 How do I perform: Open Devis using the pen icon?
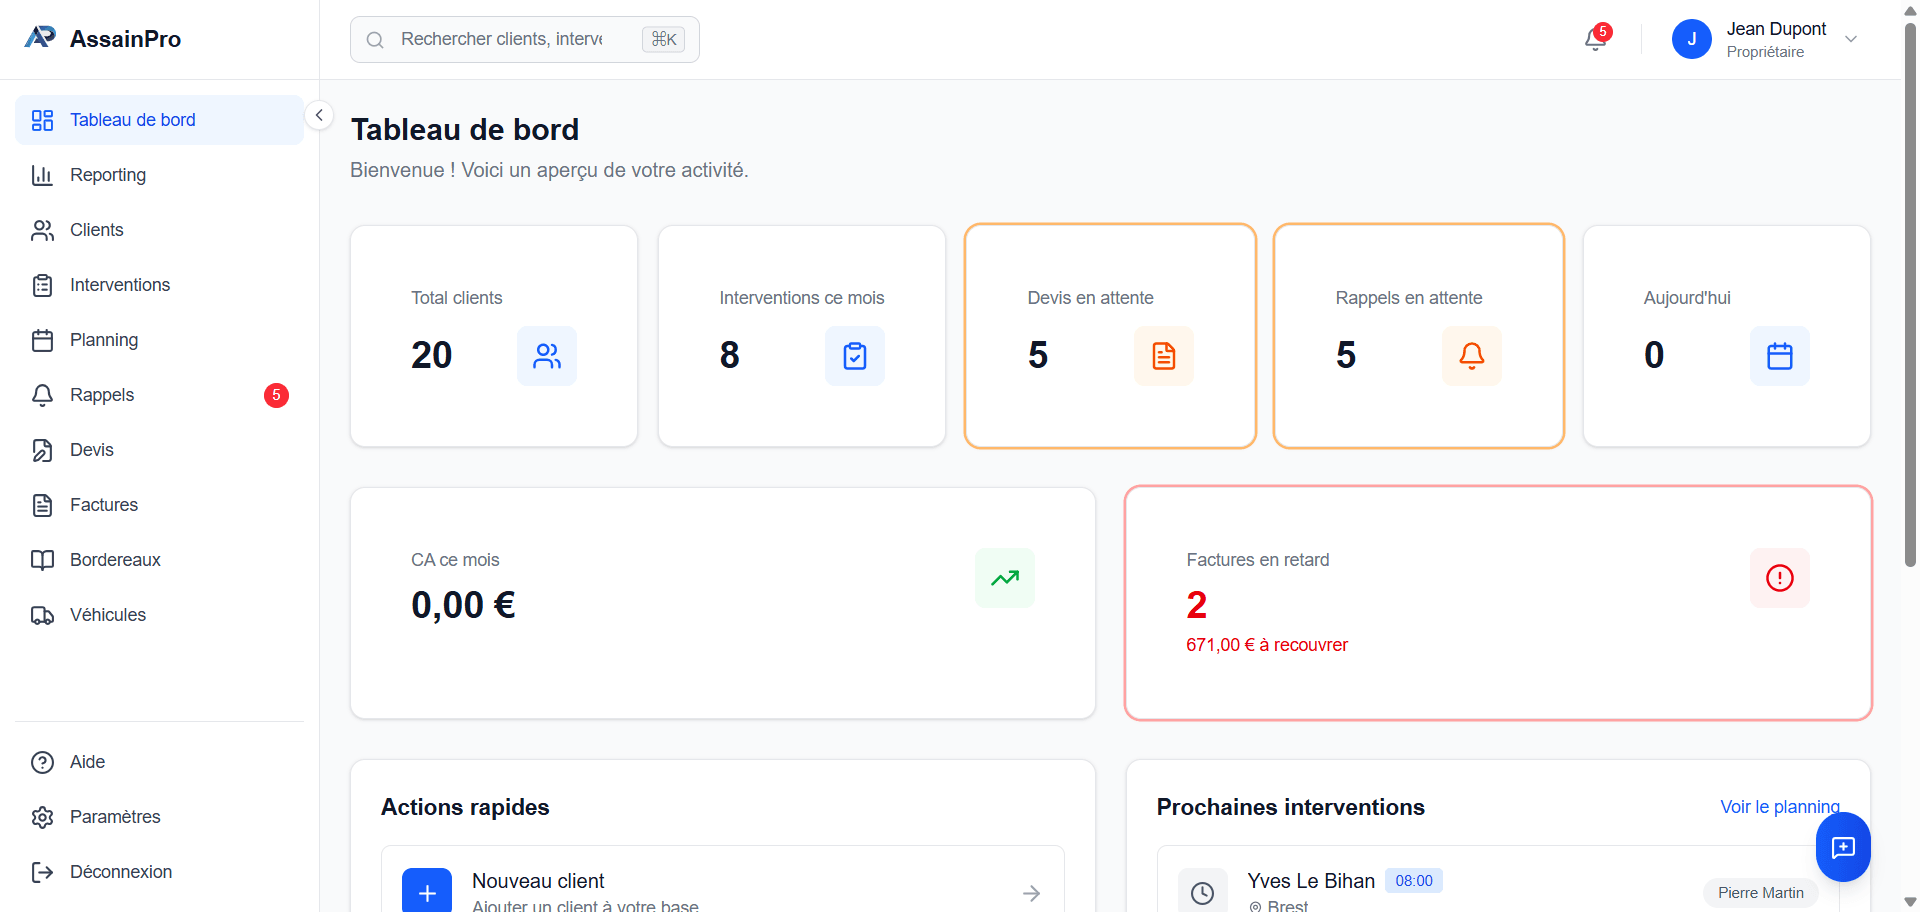pyautogui.click(x=42, y=450)
